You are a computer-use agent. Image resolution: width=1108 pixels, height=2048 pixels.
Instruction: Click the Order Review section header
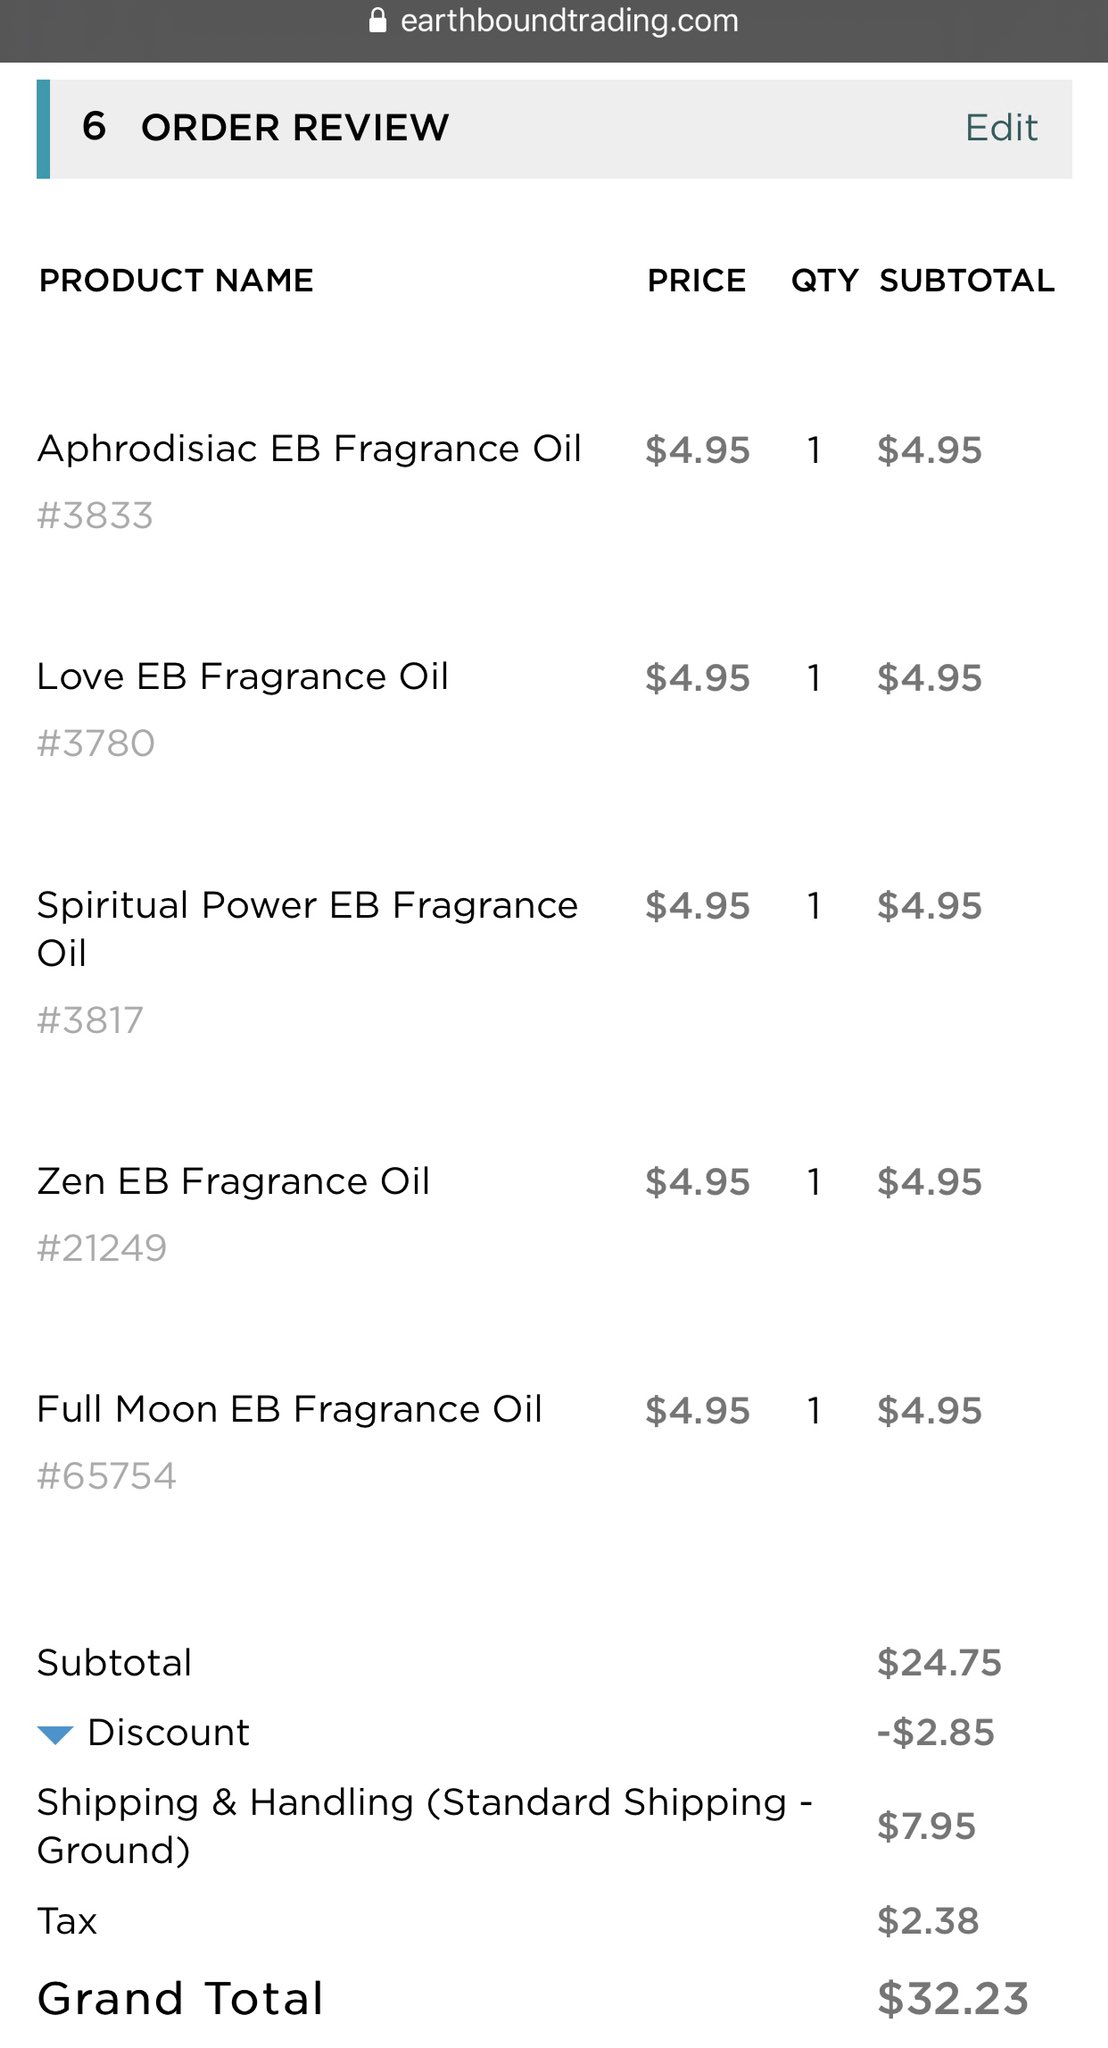pyautogui.click(x=554, y=129)
